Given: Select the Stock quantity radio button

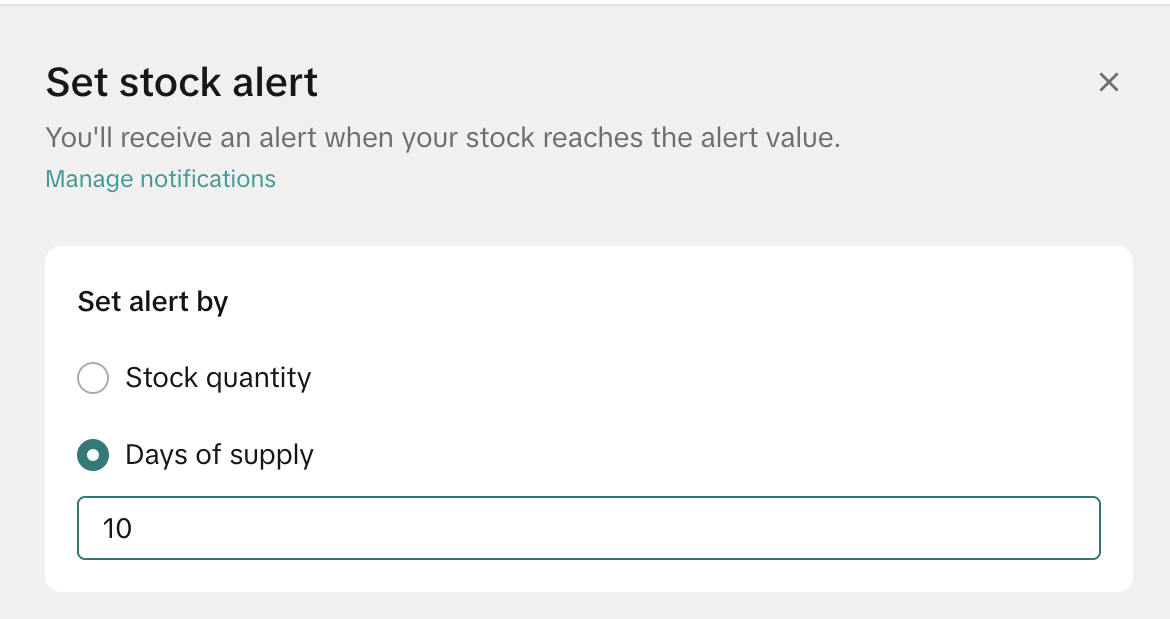Looking at the screenshot, I should click(x=93, y=378).
